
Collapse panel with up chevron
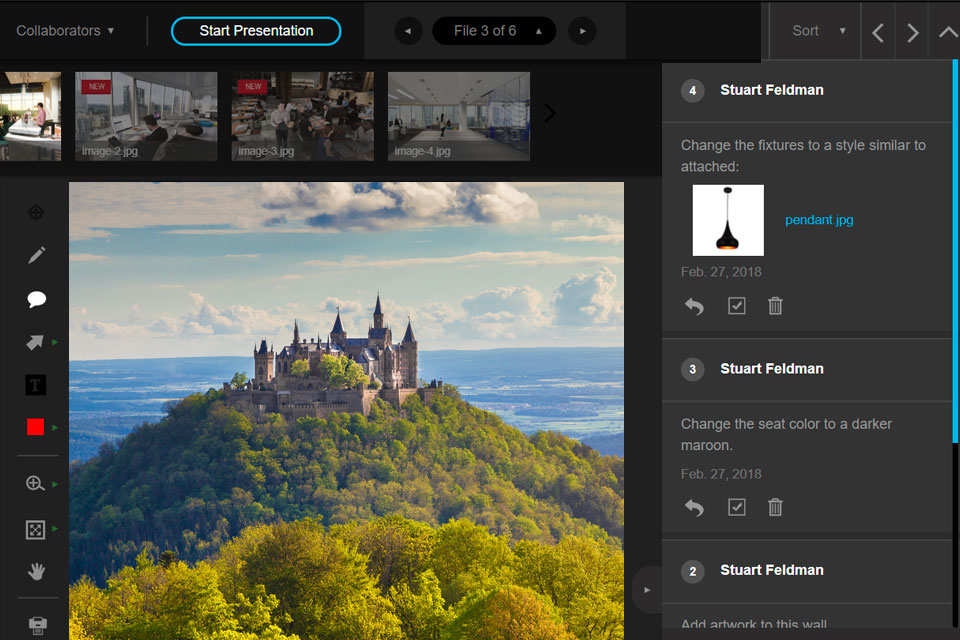point(948,32)
